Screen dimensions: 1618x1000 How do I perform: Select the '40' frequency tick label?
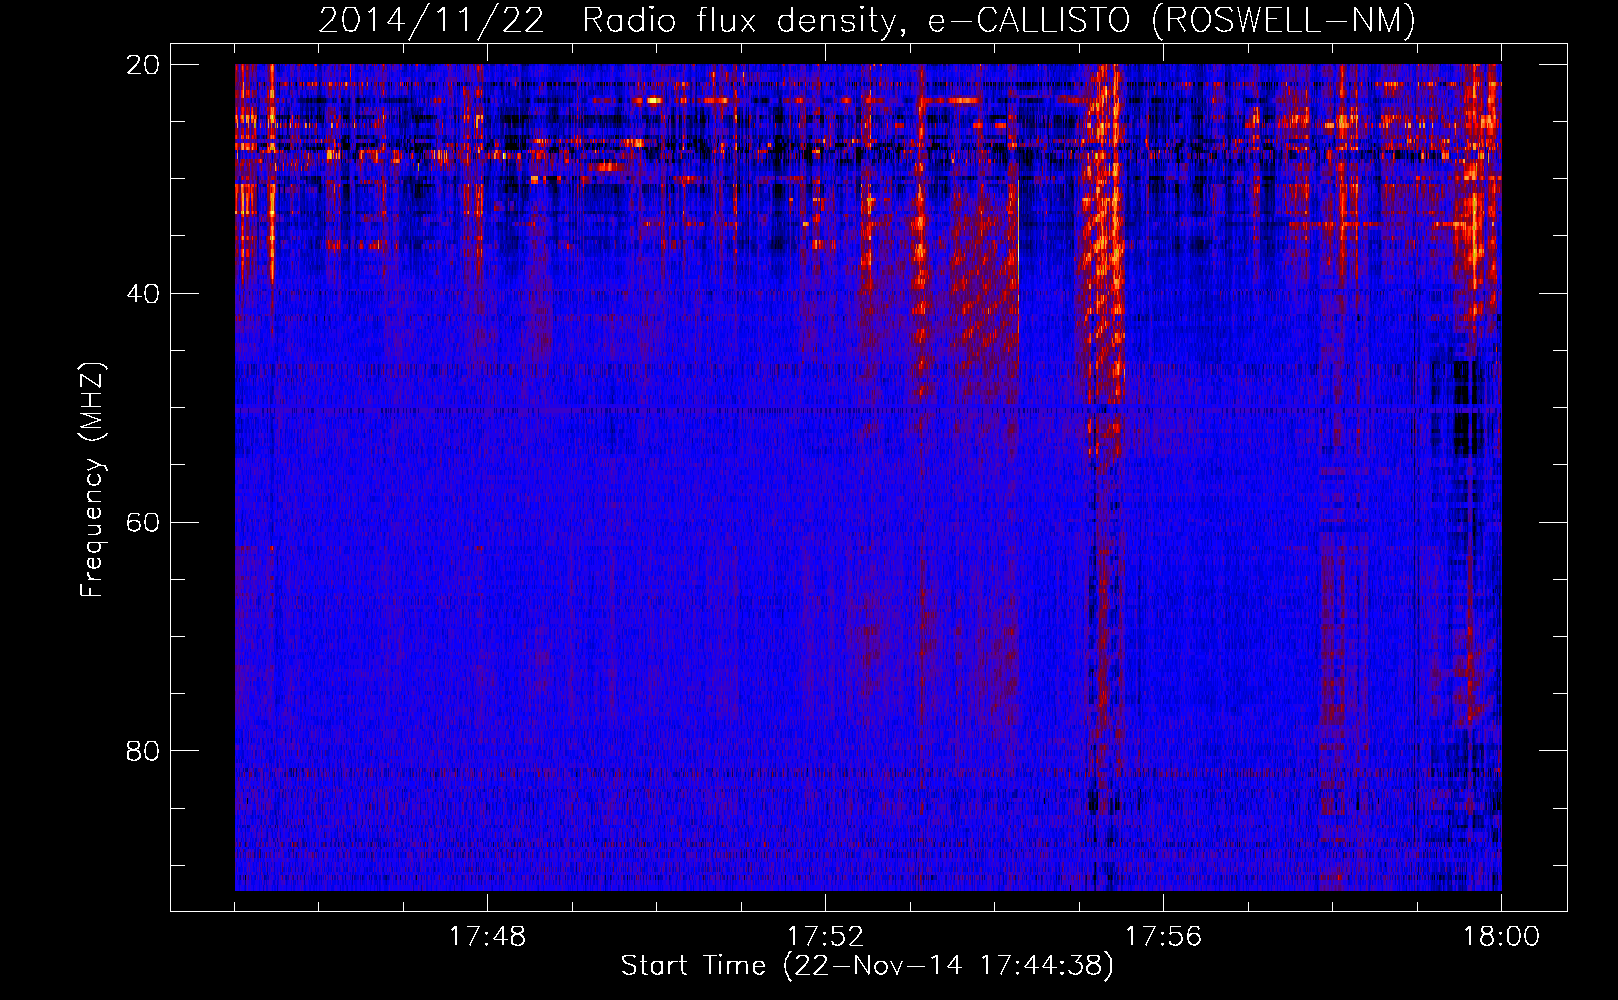tap(143, 294)
